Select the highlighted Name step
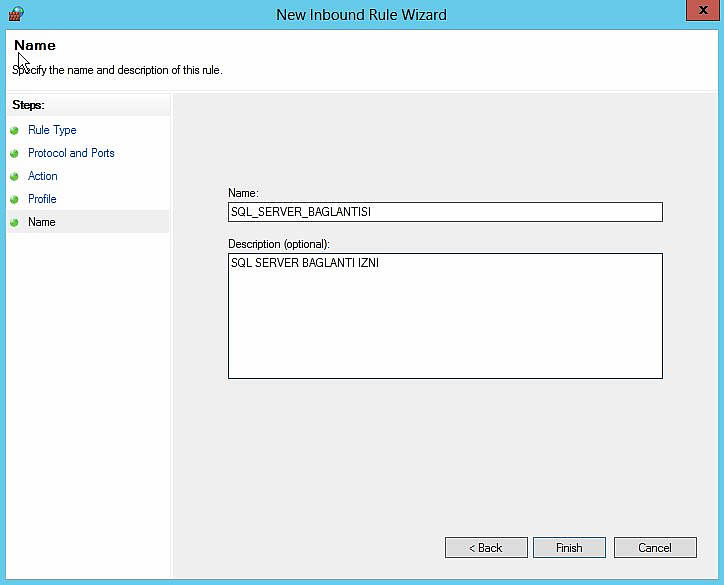The height and width of the screenshot is (585, 724). click(x=42, y=222)
